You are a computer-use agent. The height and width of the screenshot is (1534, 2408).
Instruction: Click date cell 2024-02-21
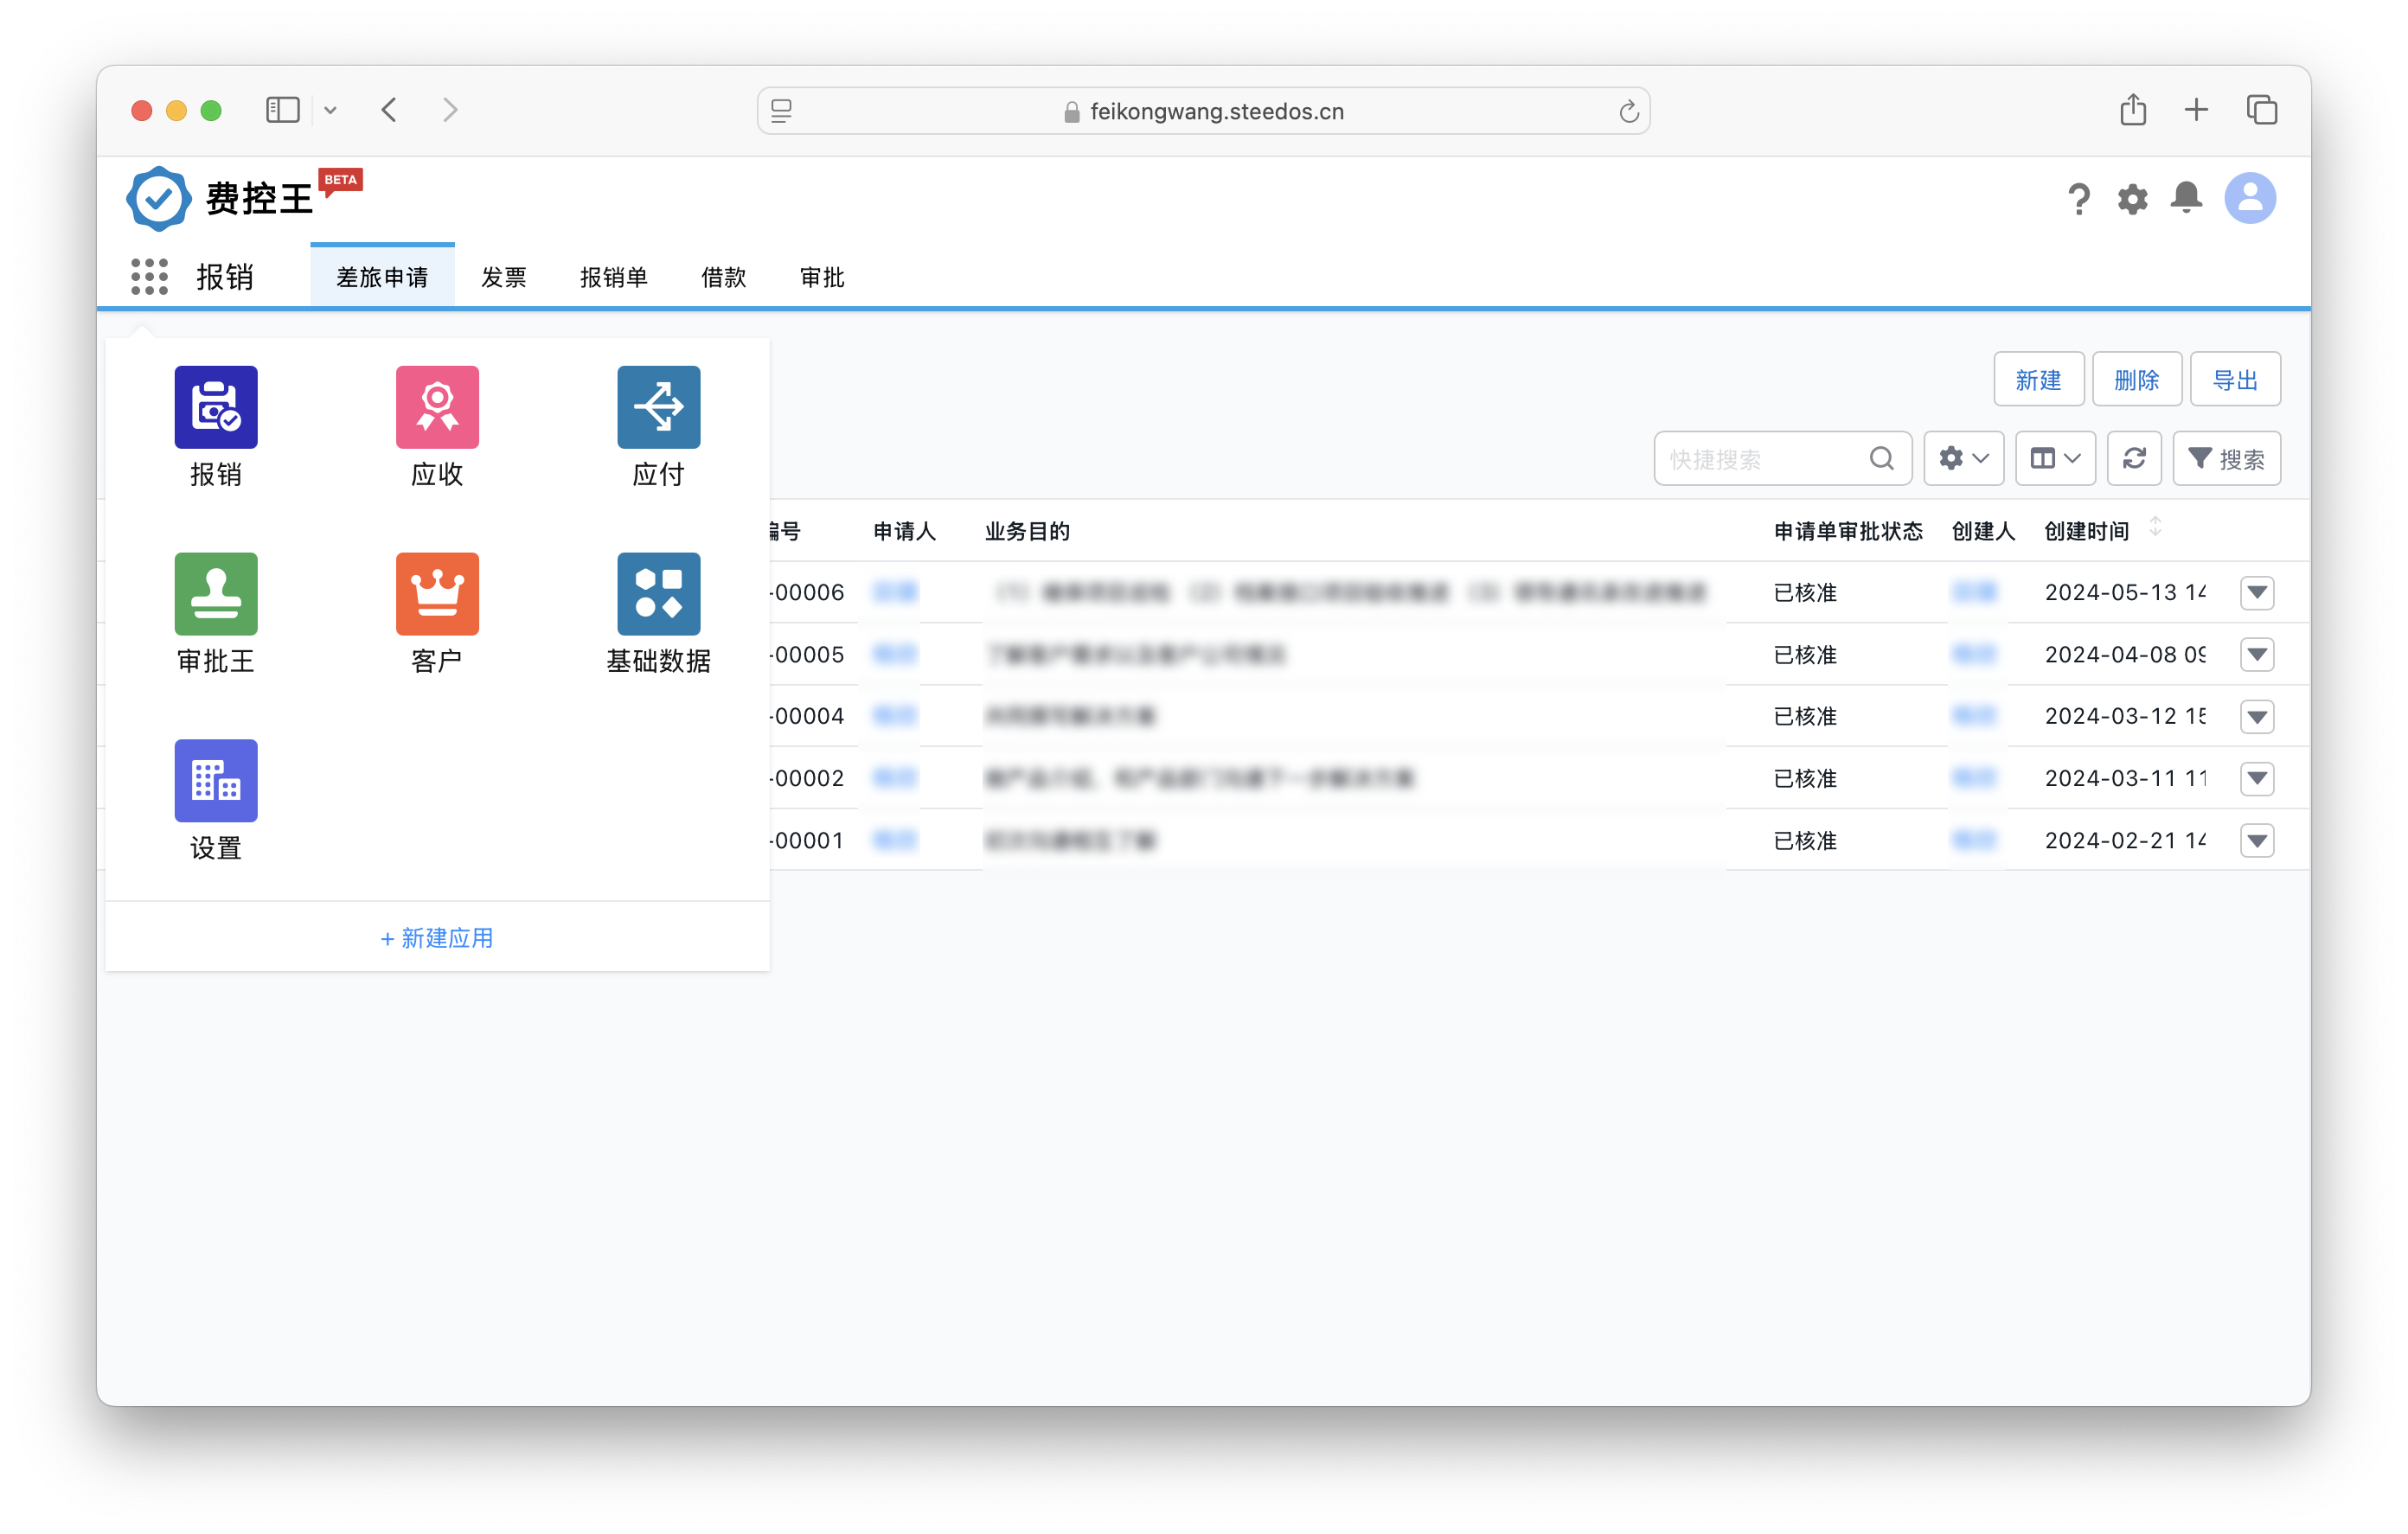[2125, 841]
